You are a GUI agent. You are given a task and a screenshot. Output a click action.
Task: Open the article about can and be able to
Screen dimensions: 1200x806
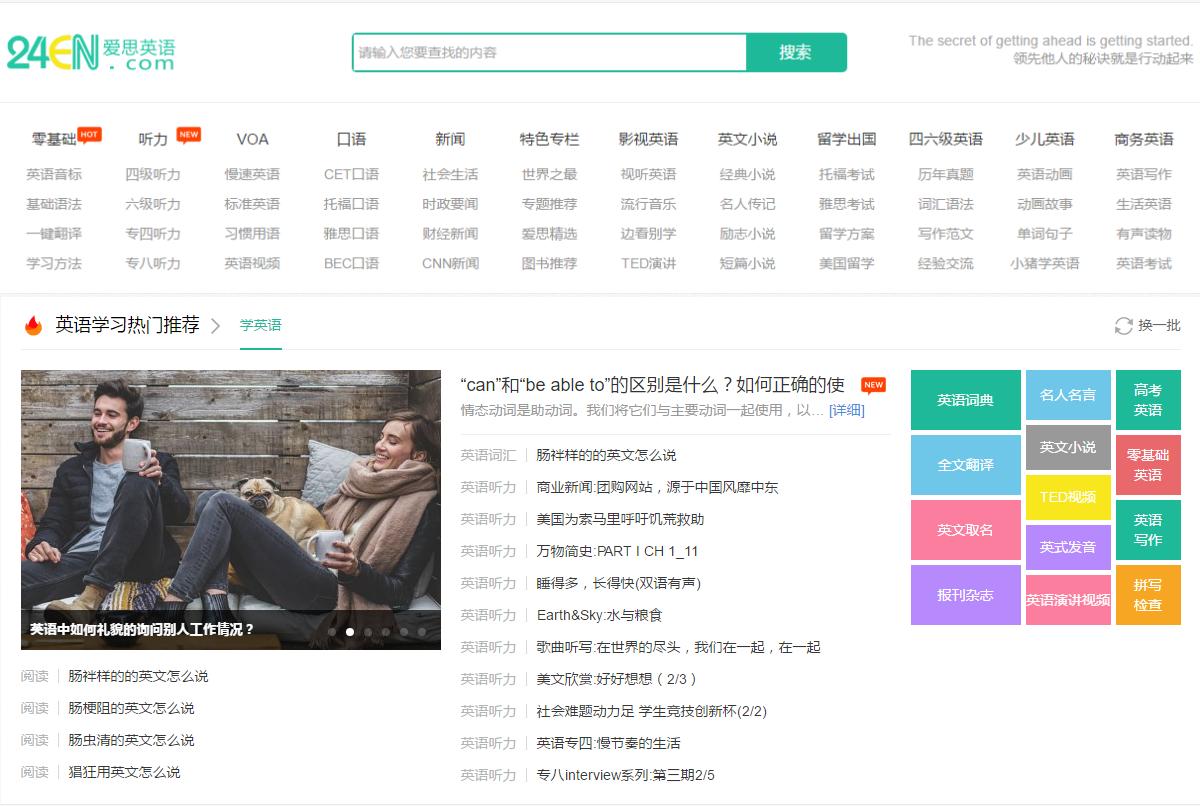tap(650, 384)
